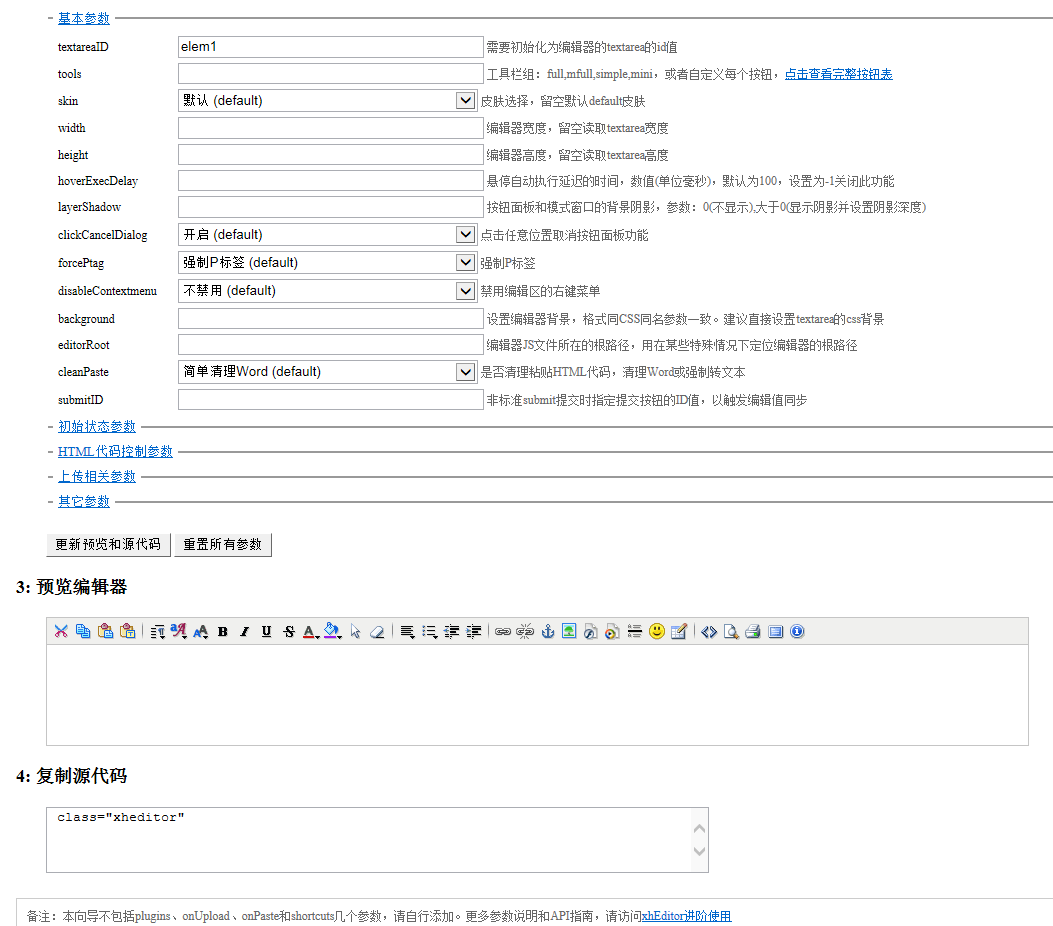The height and width of the screenshot is (926, 1053).
Task: Click the 重置所有参数 button
Action: 223,544
